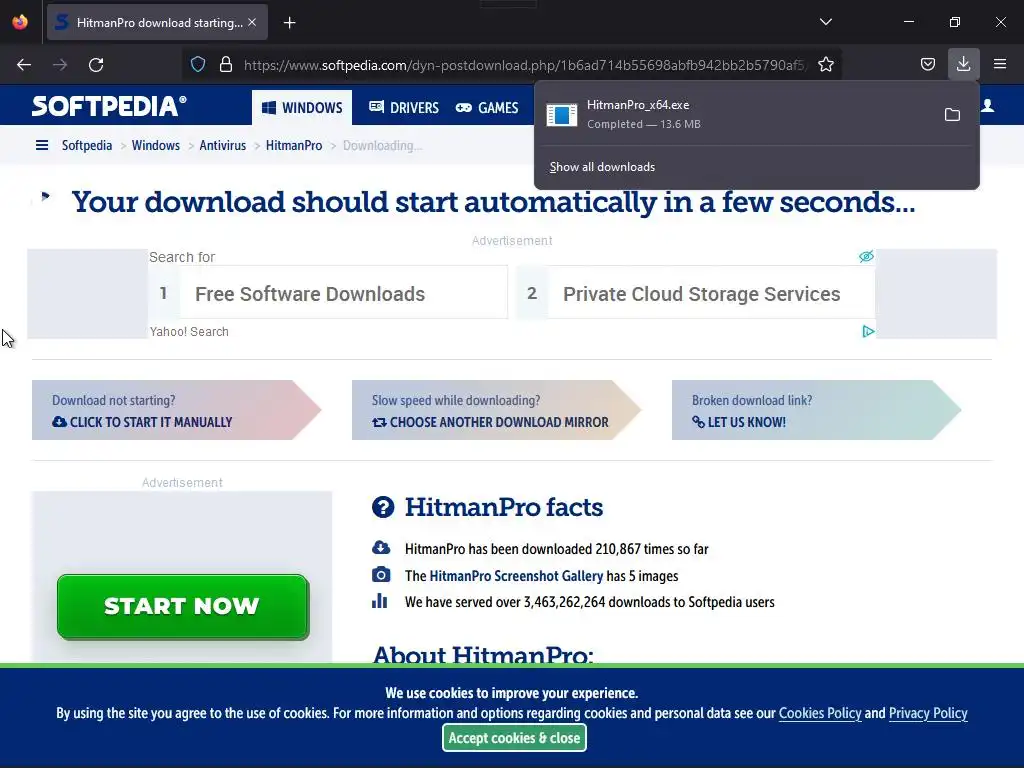This screenshot has width=1024, height=768.
Task: Open the Games section tab
Action: (487, 108)
